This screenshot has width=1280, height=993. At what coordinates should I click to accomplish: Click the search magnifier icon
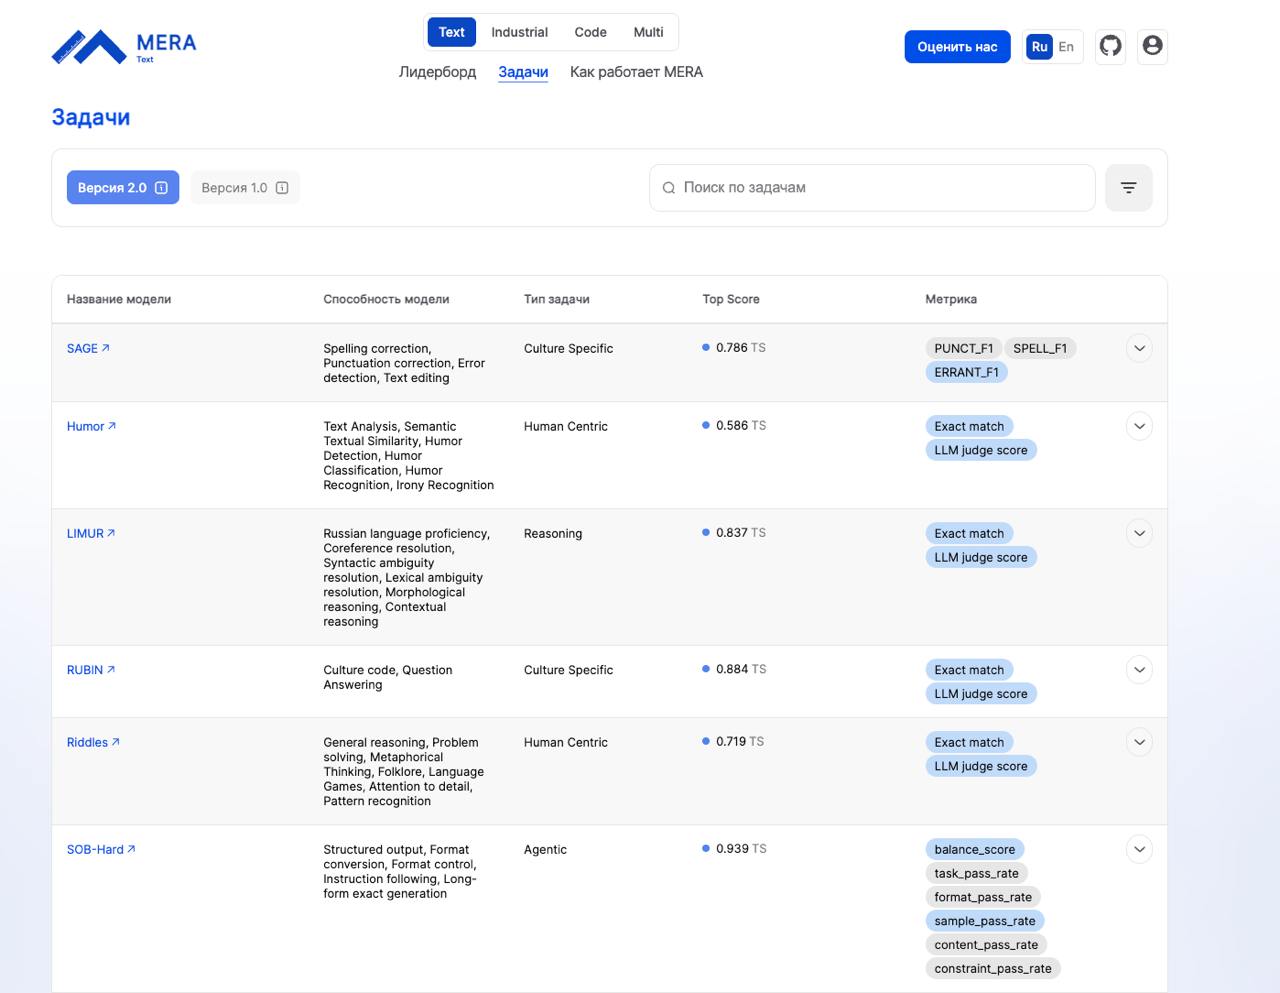coord(669,188)
